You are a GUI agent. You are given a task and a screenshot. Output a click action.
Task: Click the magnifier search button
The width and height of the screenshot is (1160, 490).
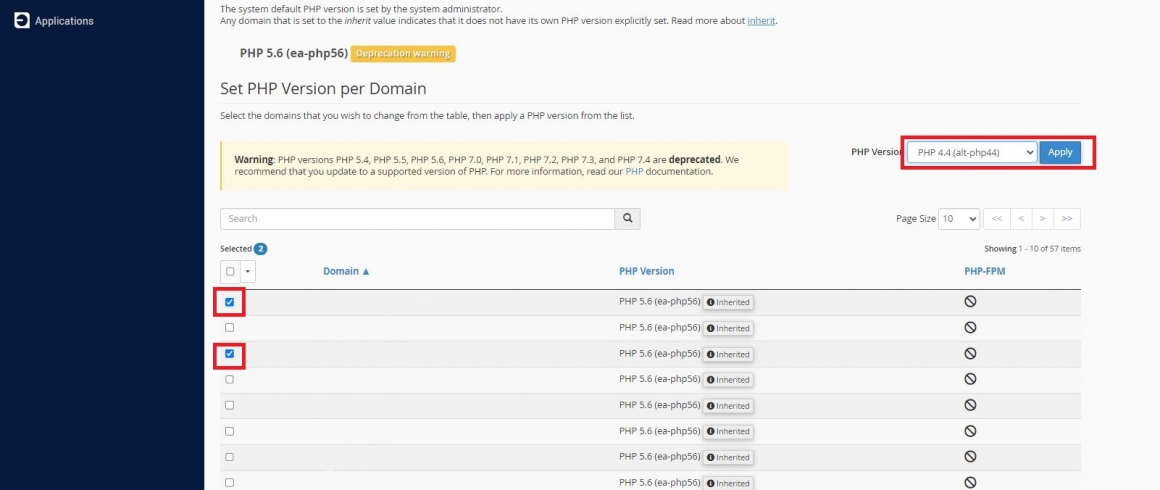coord(627,219)
